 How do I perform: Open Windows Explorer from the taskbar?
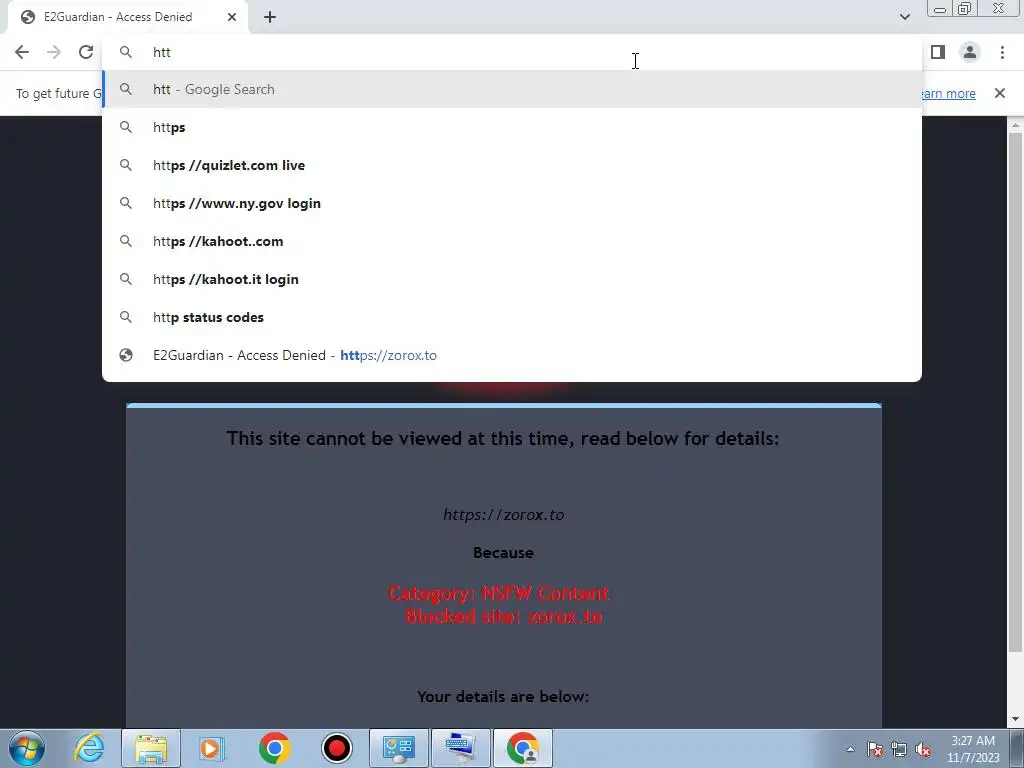click(x=151, y=748)
